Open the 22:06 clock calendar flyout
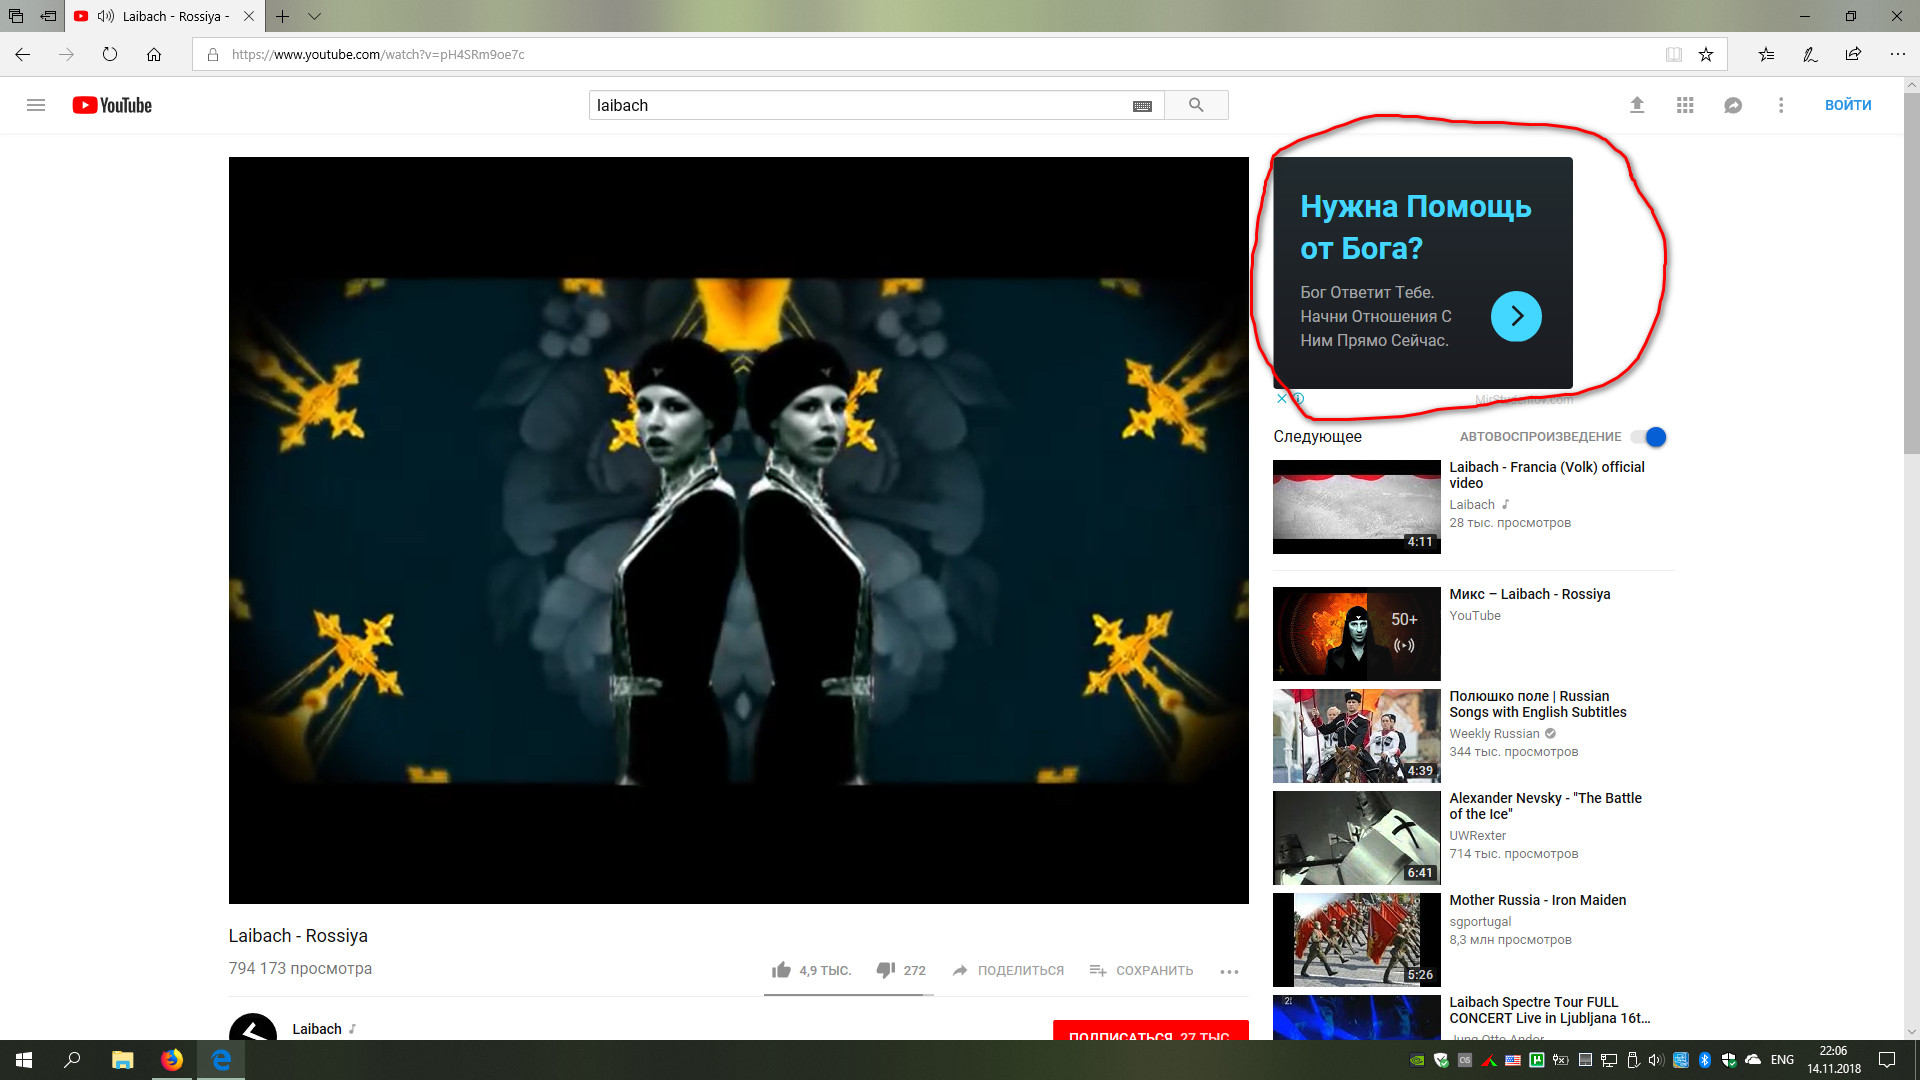Image resolution: width=1920 pixels, height=1080 pixels. (1834, 1060)
